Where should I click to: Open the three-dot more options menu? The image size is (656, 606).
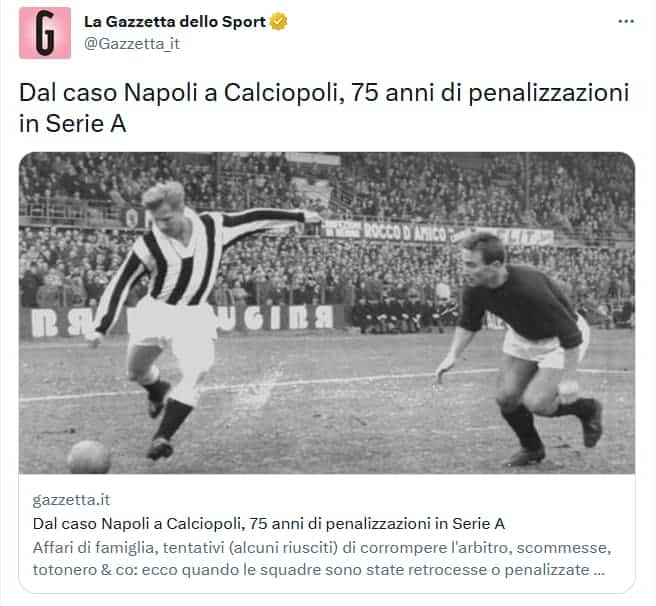[x=626, y=21]
